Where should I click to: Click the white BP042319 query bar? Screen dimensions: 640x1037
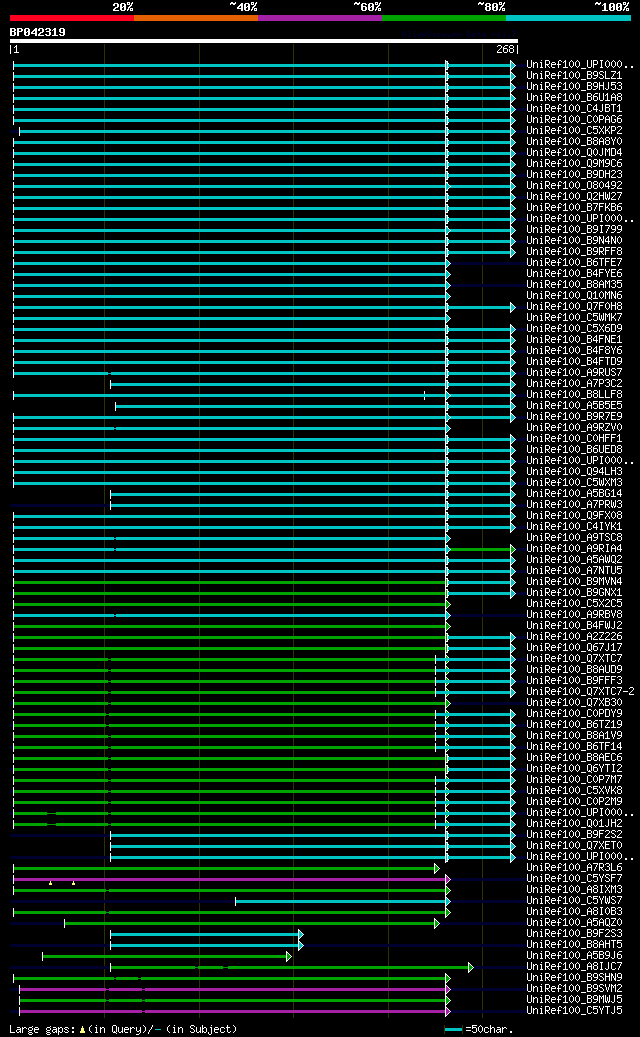(x=264, y=40)
